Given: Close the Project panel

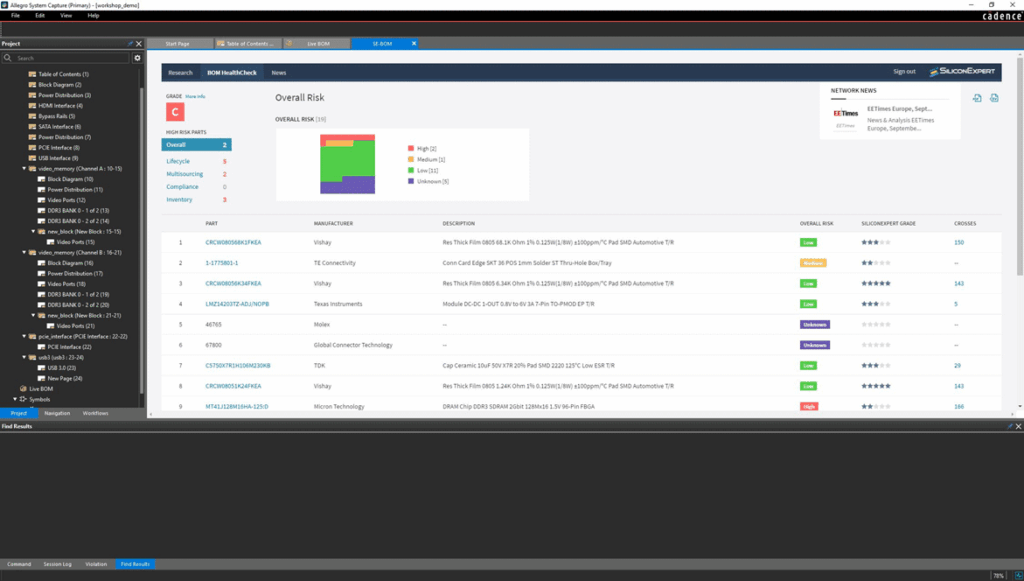Looking at the screenshot, I should pos(140,44).
